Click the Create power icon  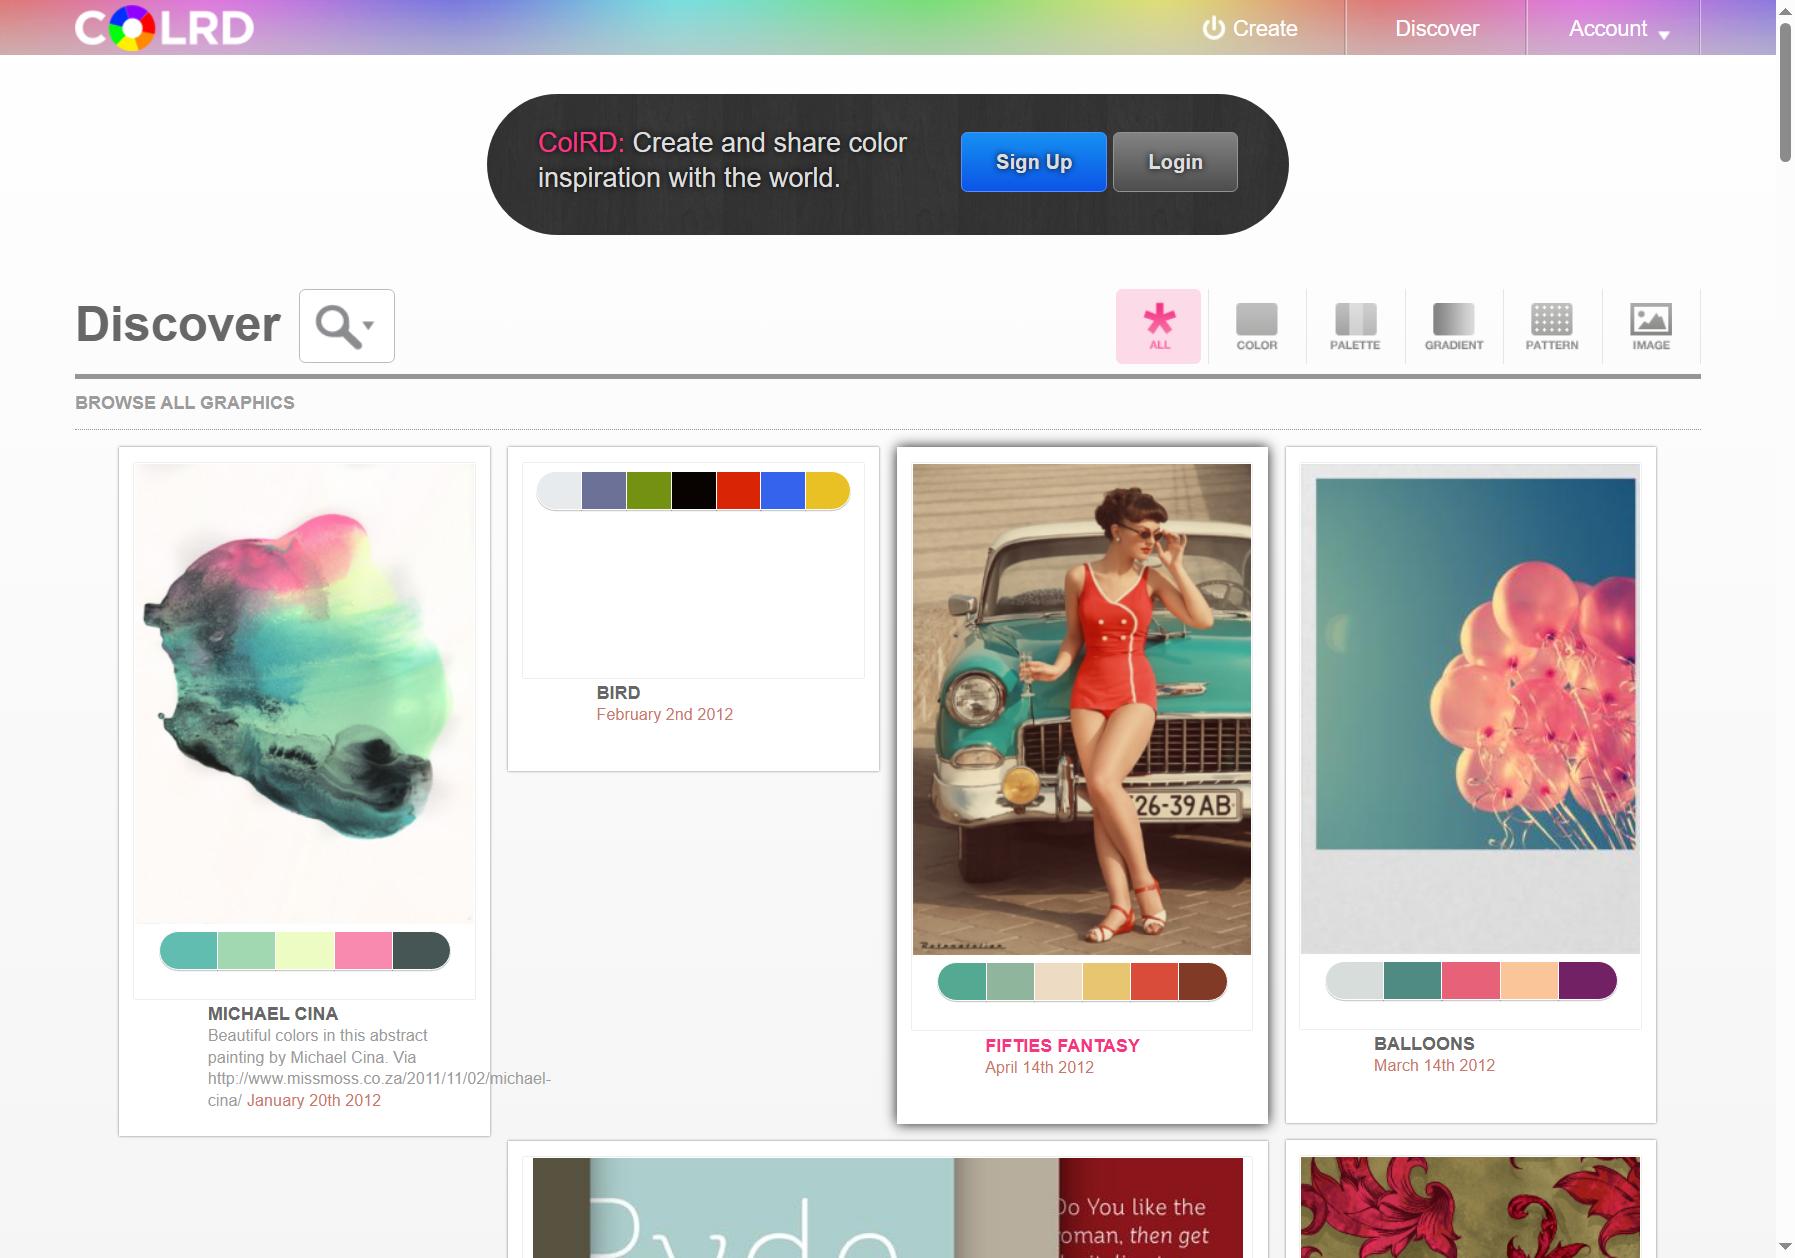tap(1213, 28)
